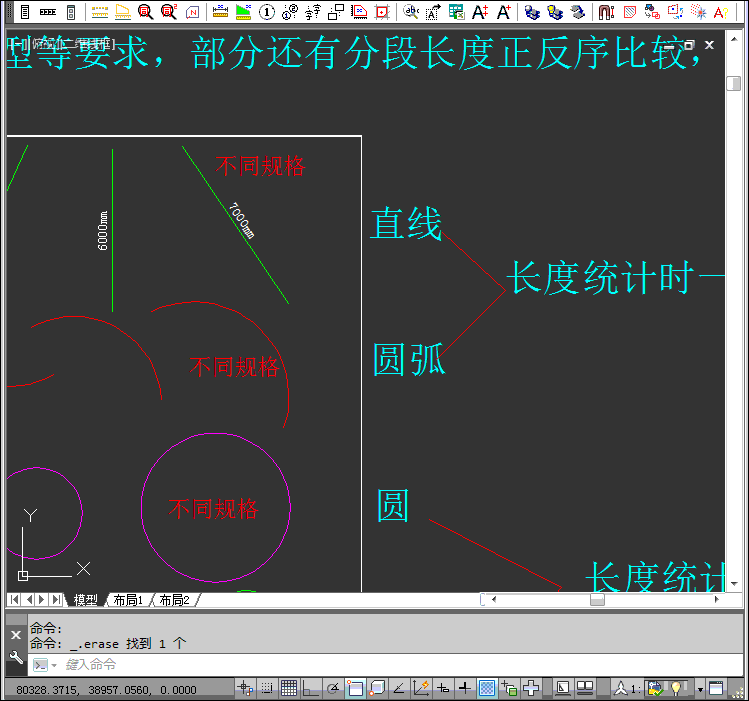The width and height of the screenshot is (749, 701).
Task: Select the table export to Excel icon
Action: (x=456, y=12)
